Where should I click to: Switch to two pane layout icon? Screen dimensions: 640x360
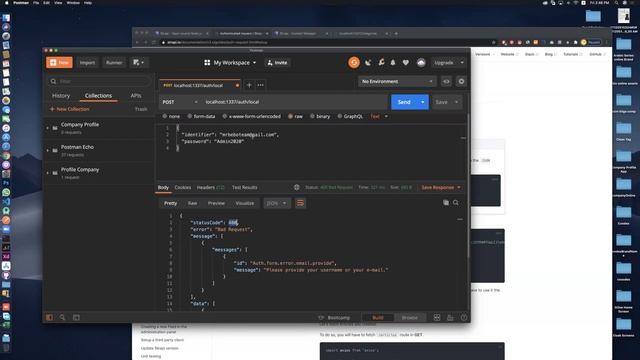pyautogui.click(x=437, y=317)
